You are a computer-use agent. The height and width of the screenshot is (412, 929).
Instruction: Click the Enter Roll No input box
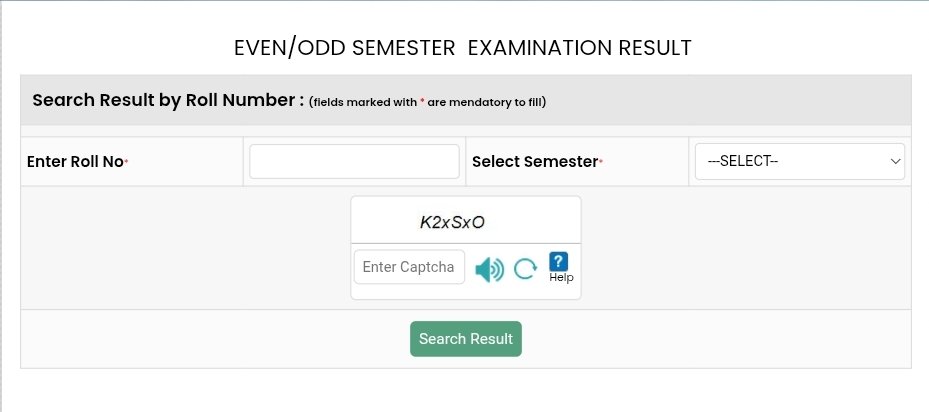click(x=354, y=161)
